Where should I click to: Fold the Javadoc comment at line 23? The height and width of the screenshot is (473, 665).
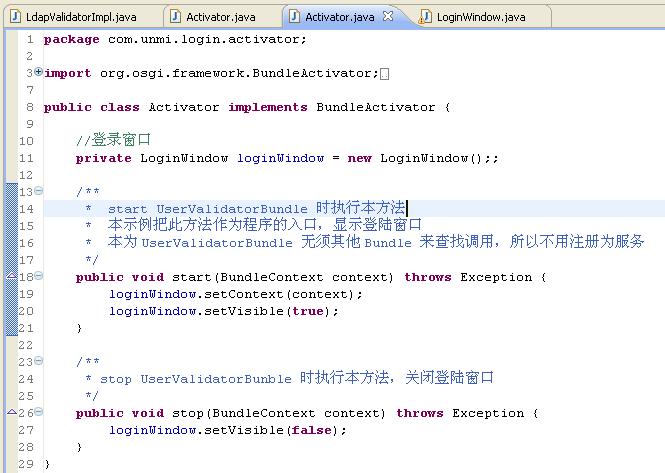38,361
